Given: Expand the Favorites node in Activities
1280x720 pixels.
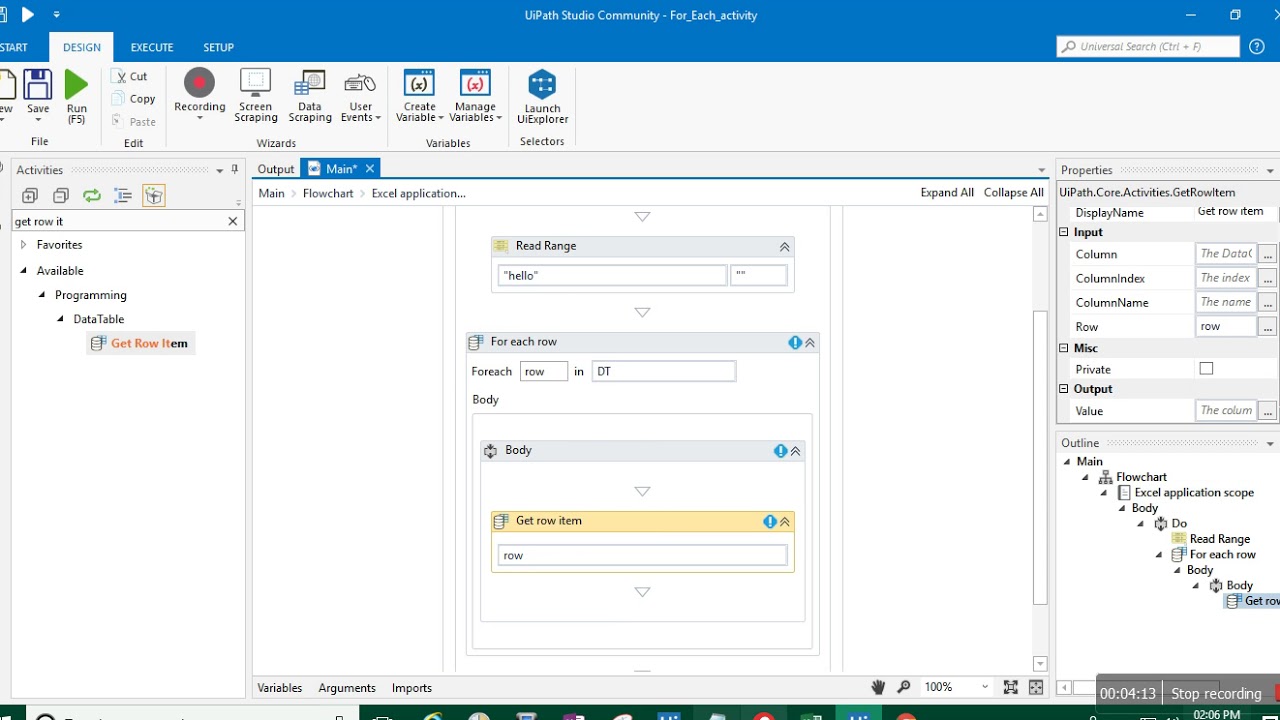Looking at the screenshot, I should pyautogui.click(x=23, y=245).
